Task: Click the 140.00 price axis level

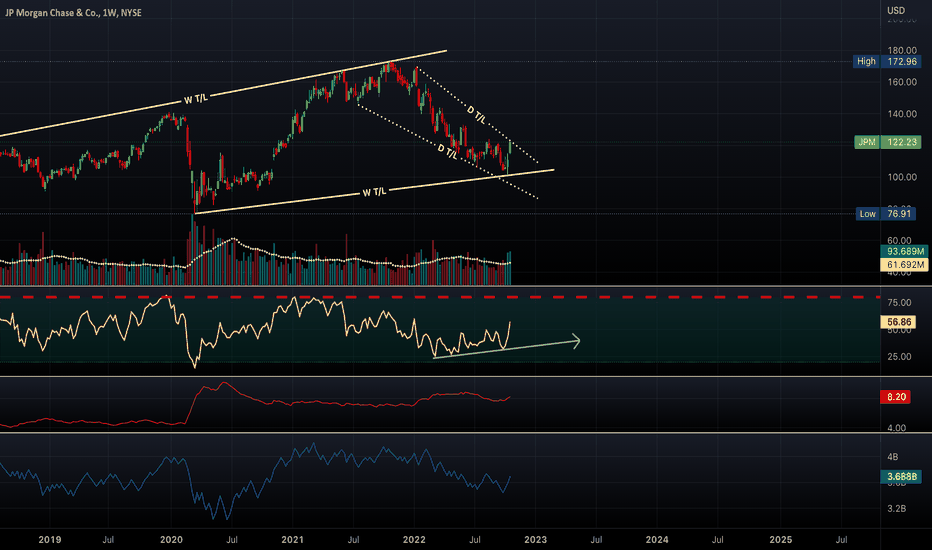Action: click(x=902, y=114)
